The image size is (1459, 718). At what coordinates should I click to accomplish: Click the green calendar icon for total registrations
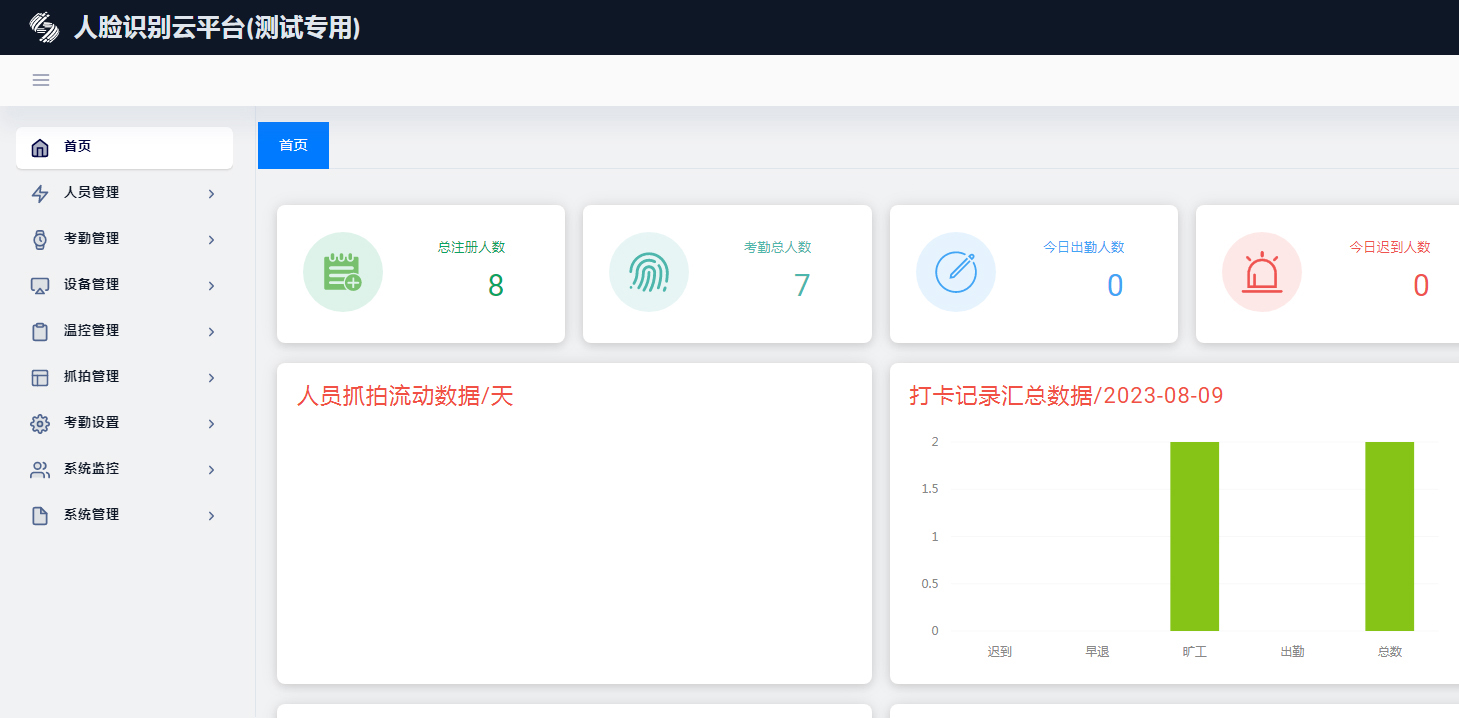(342, 272)
